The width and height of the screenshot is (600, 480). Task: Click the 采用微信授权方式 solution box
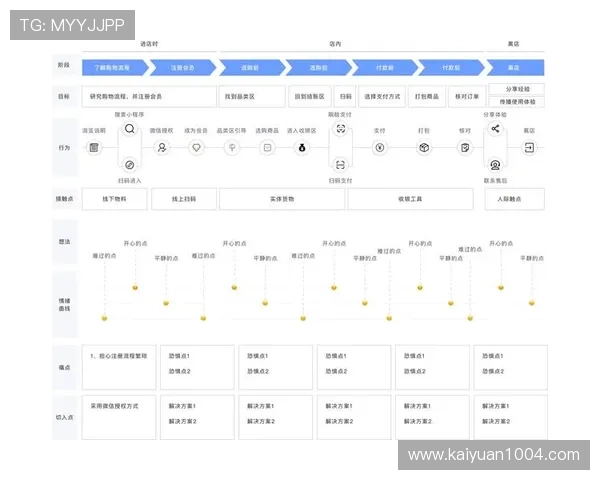tap(118, 416)
